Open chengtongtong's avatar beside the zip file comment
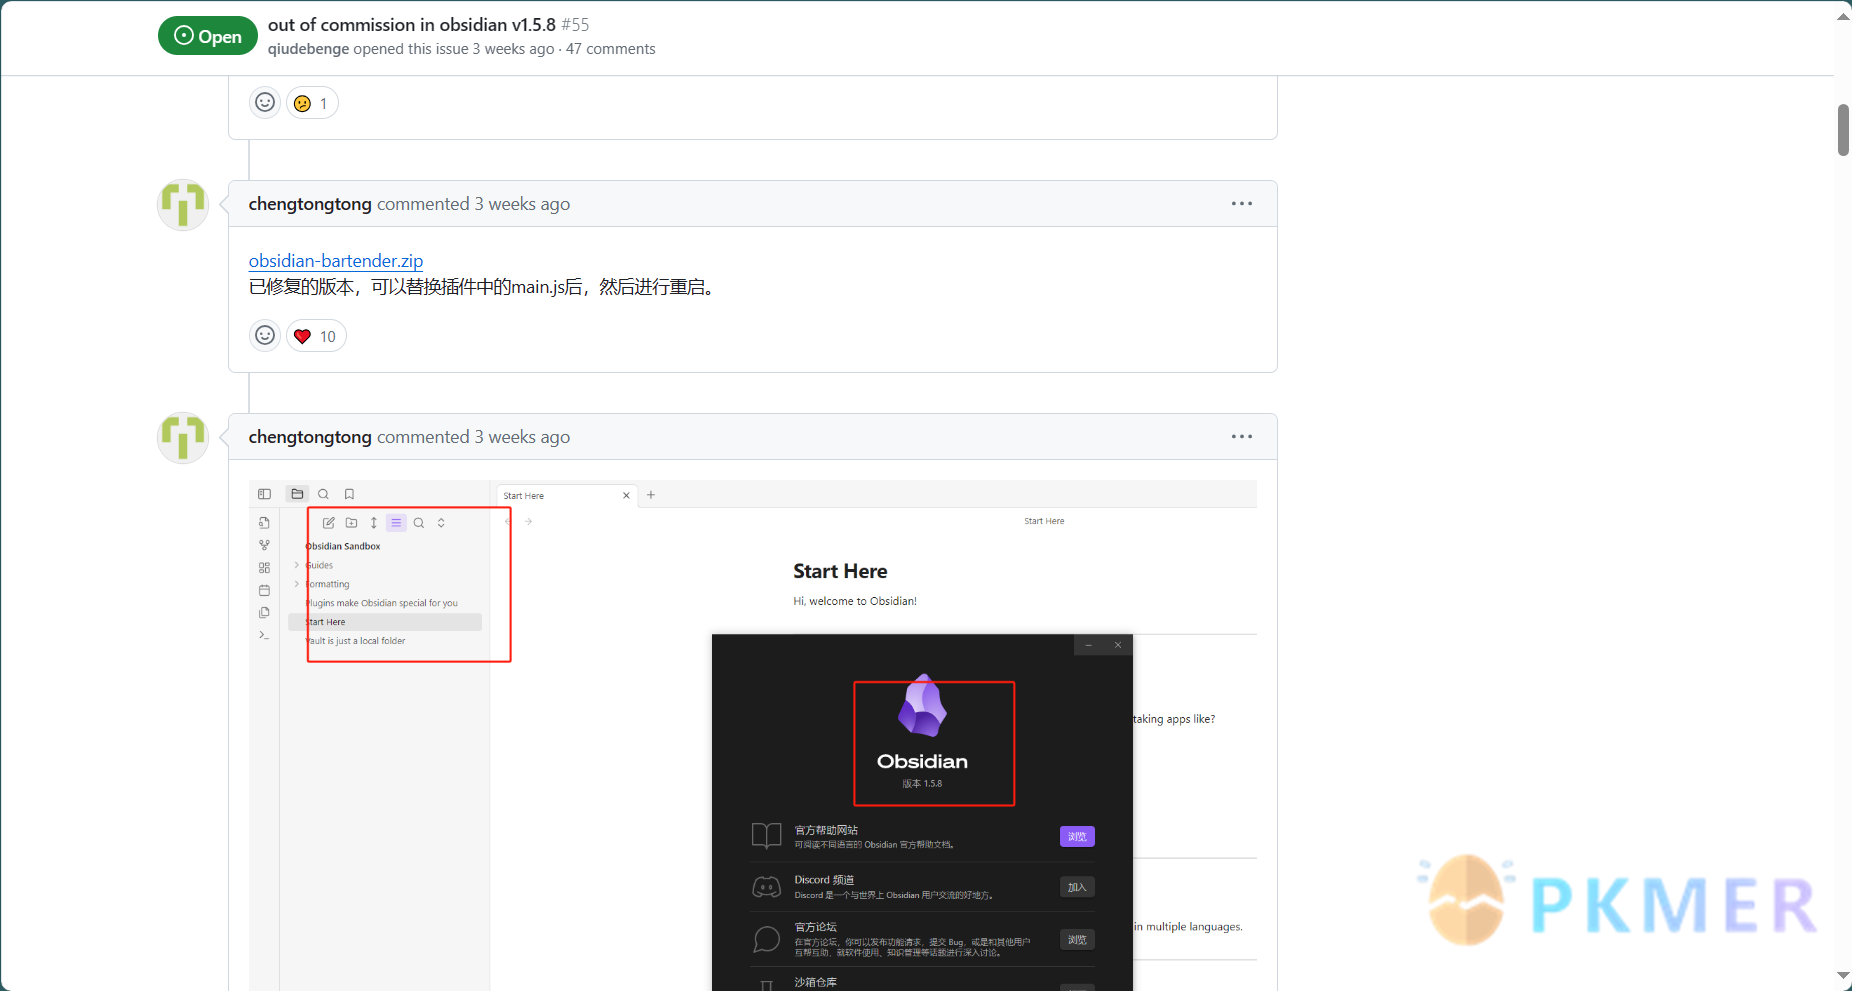This screenshot has width=1852, height=991. pyautogui.click(x=183, y=205)
